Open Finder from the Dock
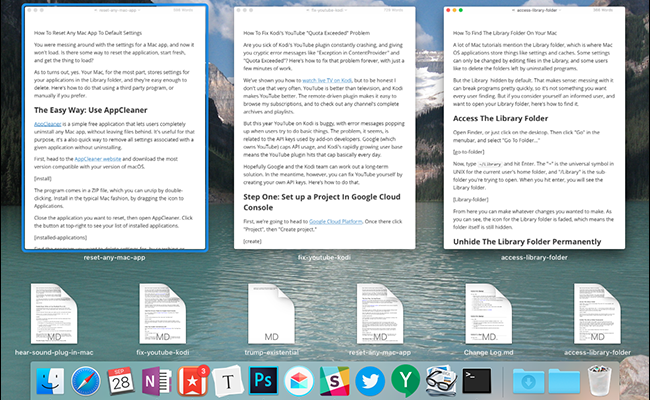This screenshot has height=400, width=650. click(x=48, y=380)
